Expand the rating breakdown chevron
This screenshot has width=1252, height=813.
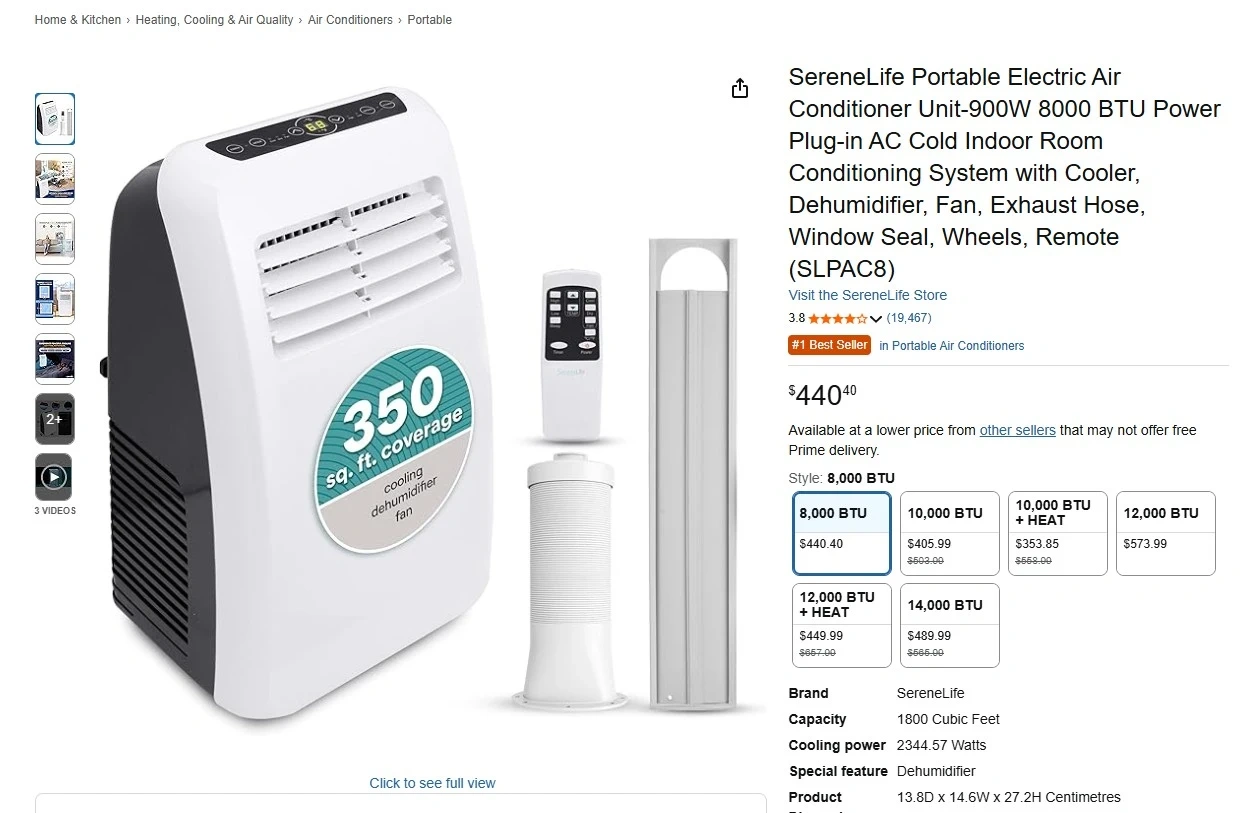click(876, 319)
